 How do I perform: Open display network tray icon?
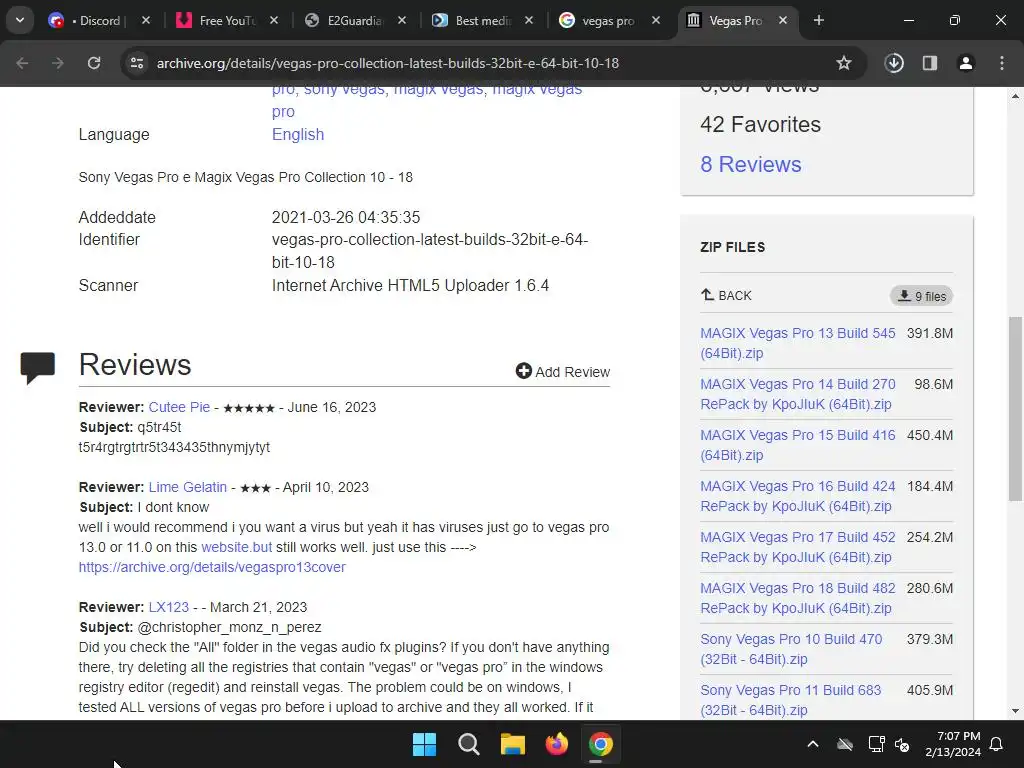click(876, 744)
